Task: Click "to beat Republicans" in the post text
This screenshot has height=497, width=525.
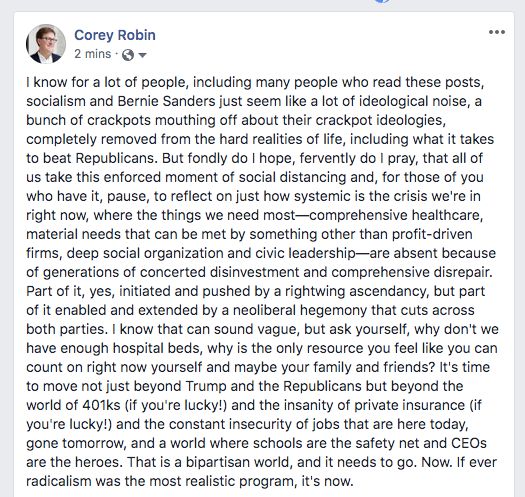Action: 91,158
